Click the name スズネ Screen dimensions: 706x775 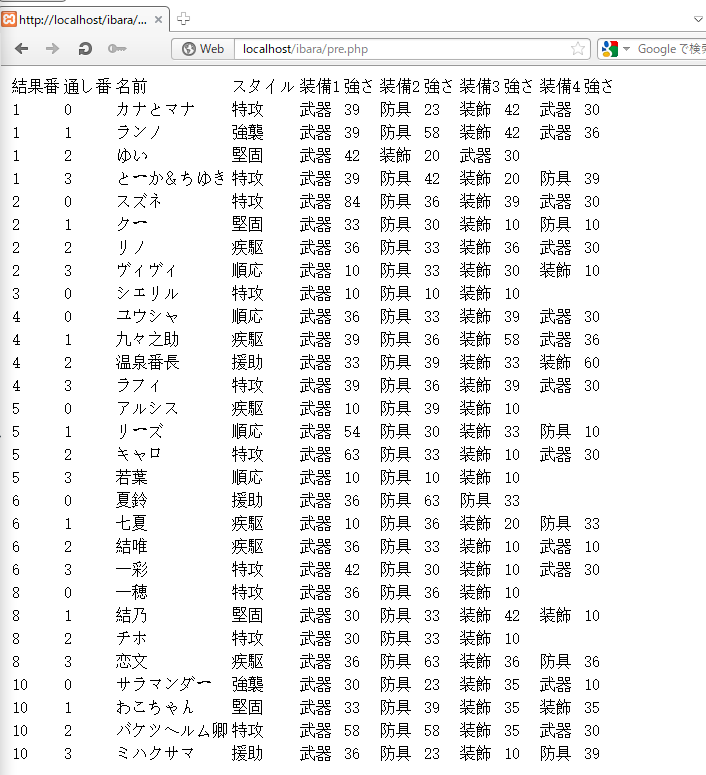point(139,202)
